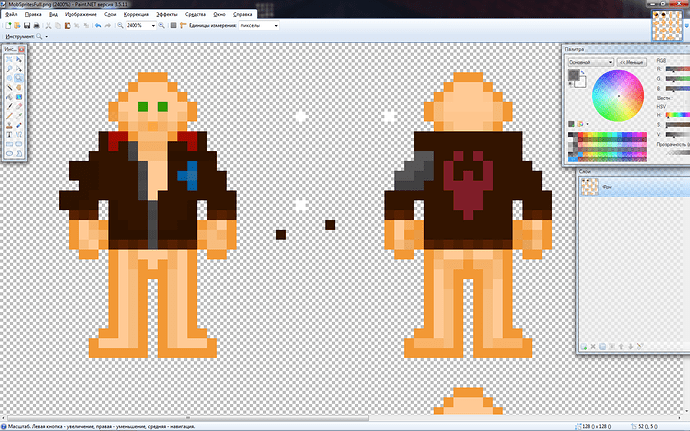Click the image thumbnail in top-right corner
Viewport: 690px width, 431px height.
click(x=667, y=26)
